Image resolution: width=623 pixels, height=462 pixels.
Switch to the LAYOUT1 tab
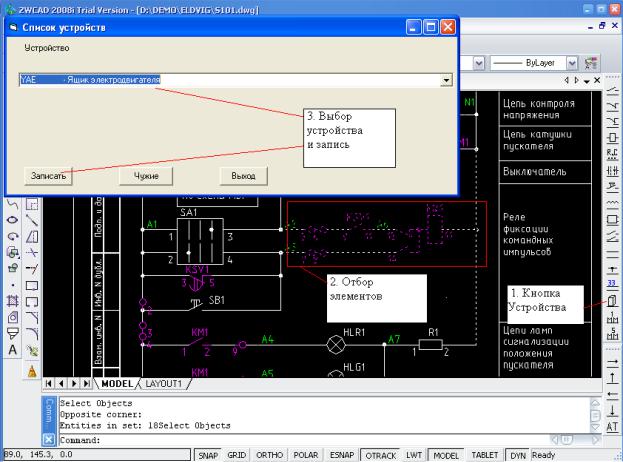pos(164,383)
